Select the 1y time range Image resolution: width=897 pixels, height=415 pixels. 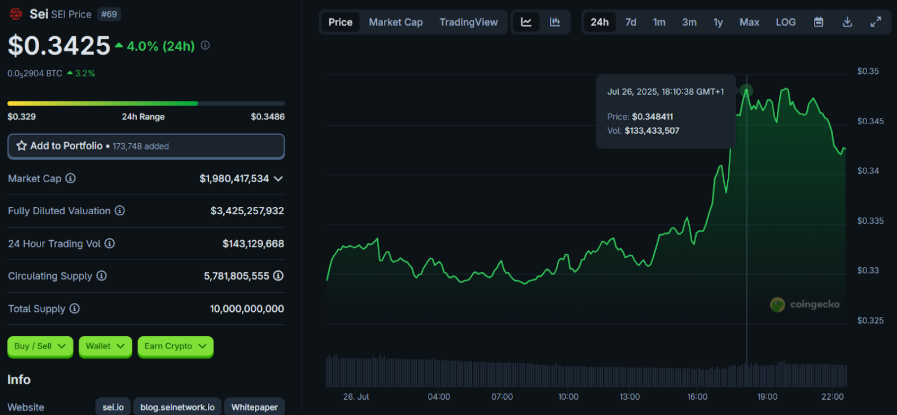pyautogui.click(x=718, y=22)
